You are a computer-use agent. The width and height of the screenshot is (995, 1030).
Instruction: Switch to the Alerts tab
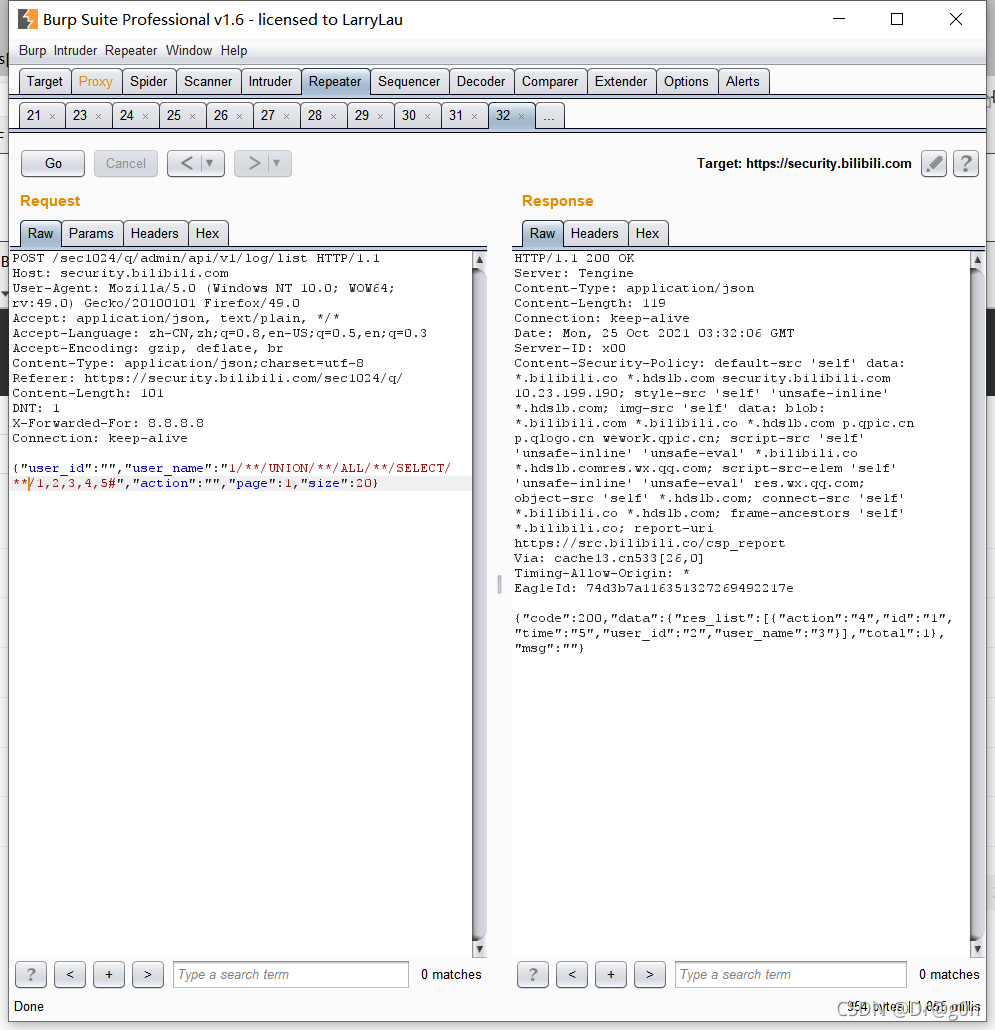tap(743, 81)
